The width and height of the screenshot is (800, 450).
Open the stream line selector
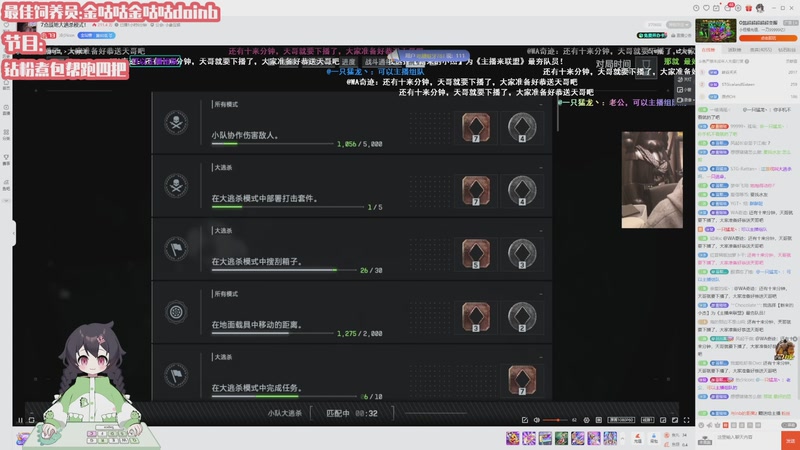[x=647, y=420]
